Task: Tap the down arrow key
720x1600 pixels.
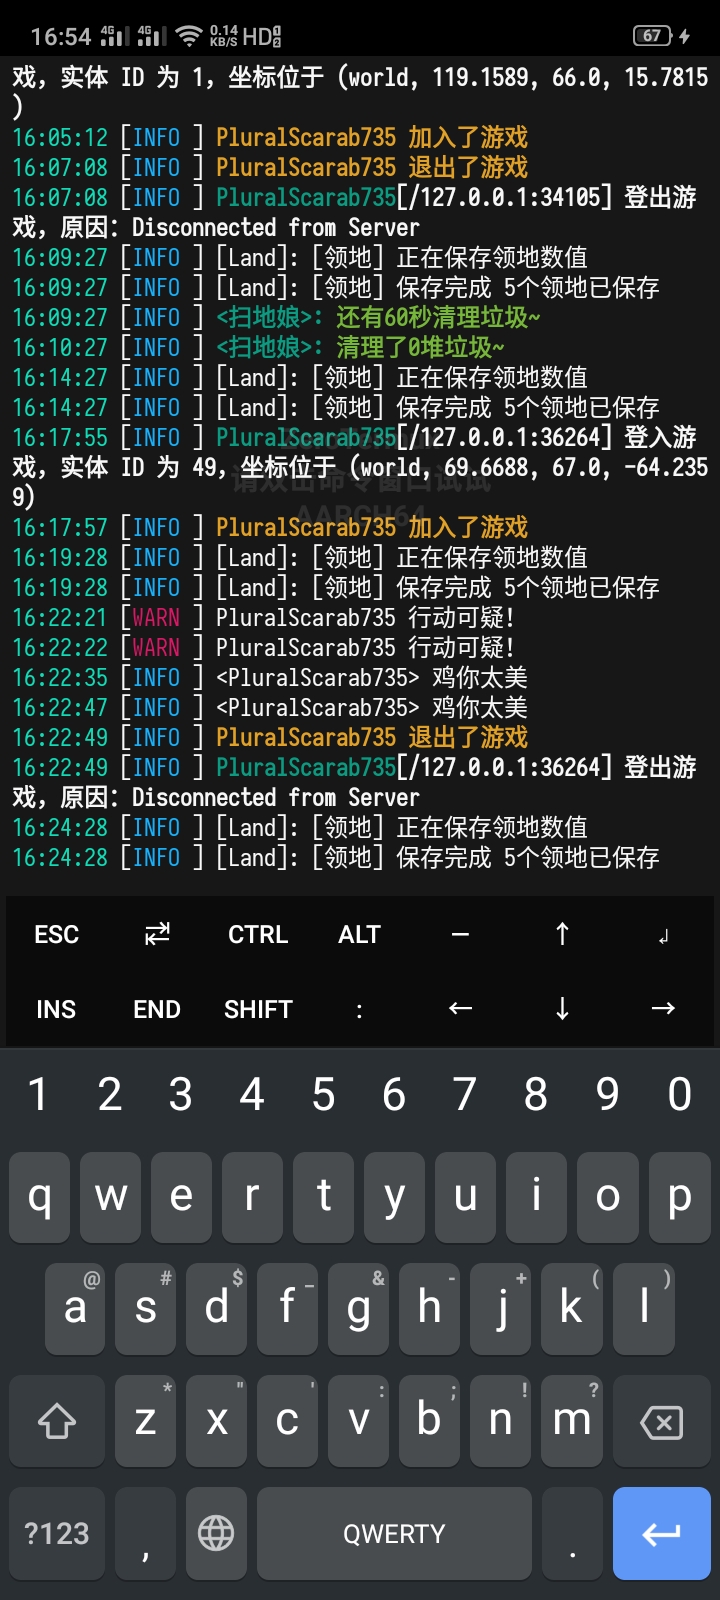Action: point(562,1009)
